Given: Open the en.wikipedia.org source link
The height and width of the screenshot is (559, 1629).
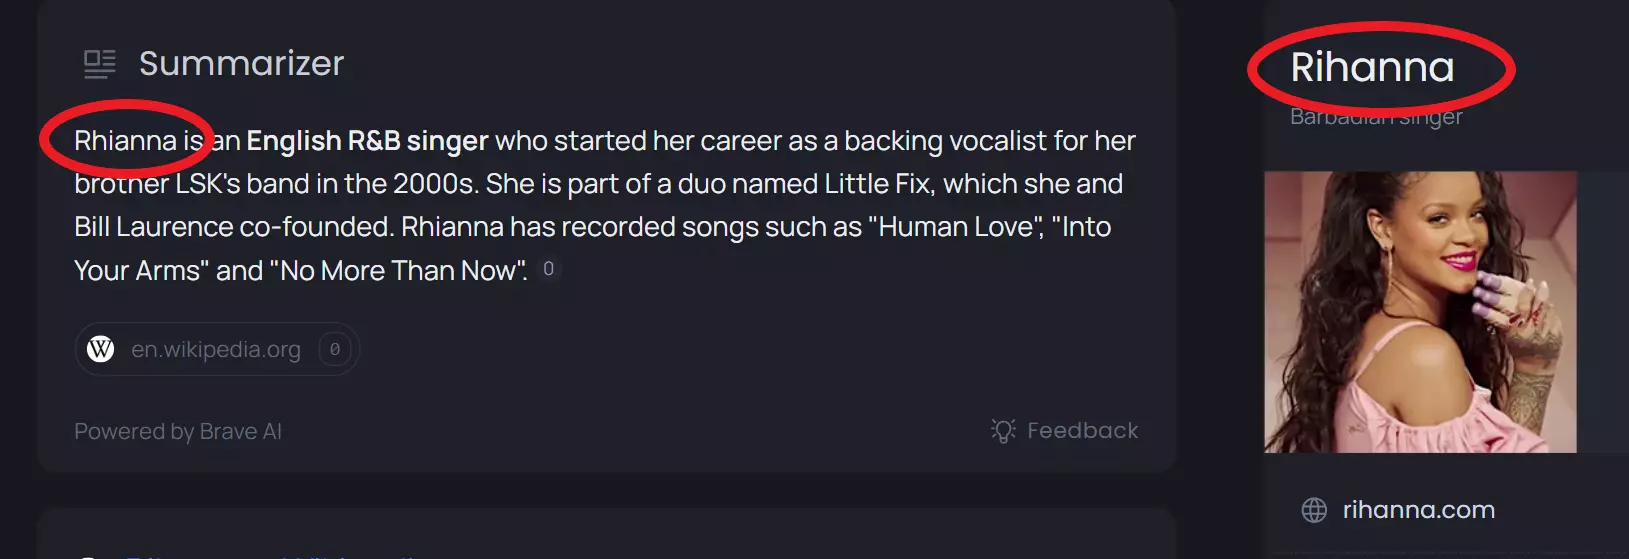Looking at the screenshot, I should pyautogui.click(x=215, y=349).
